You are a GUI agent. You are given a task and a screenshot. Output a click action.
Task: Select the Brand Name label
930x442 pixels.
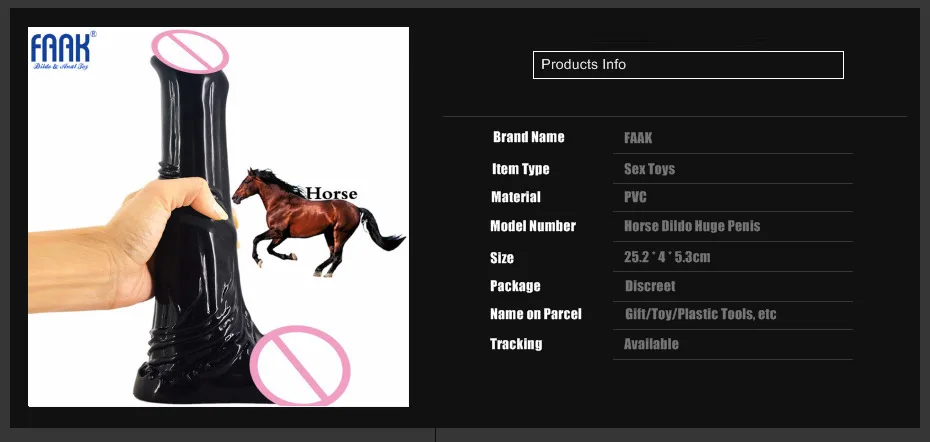point(528,137)
